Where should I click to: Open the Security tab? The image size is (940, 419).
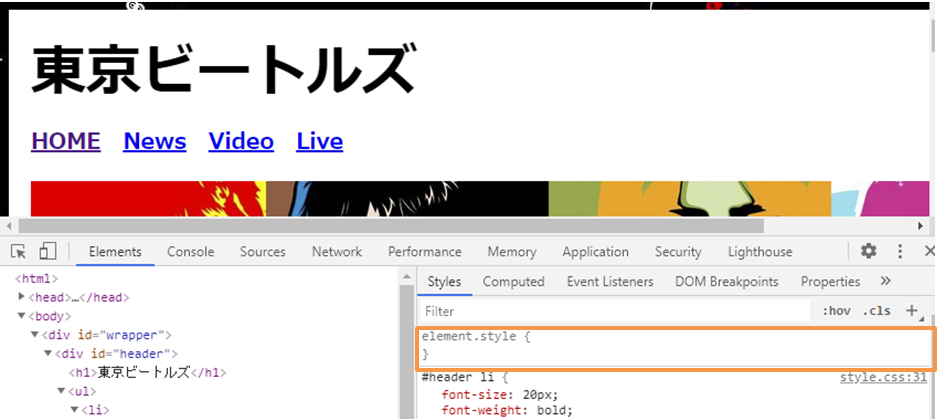678,252
